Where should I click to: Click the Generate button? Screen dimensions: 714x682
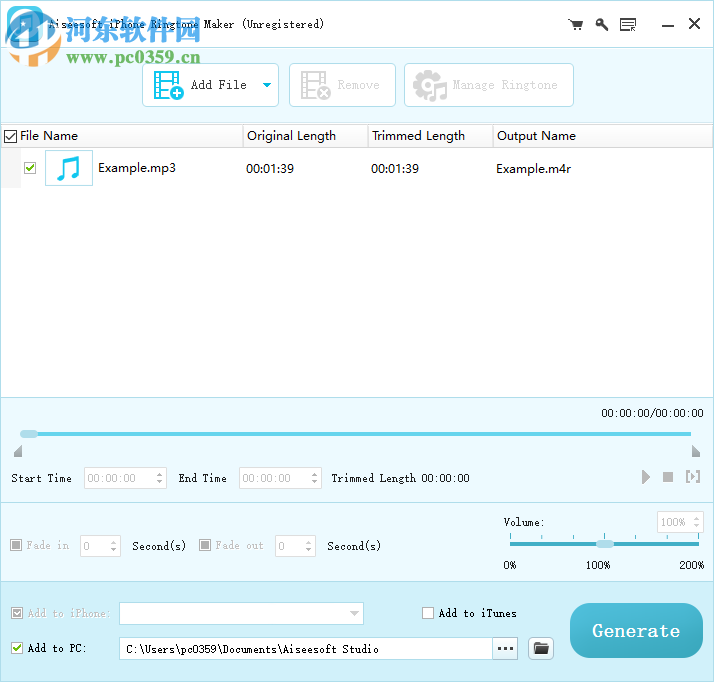(636, 631)
